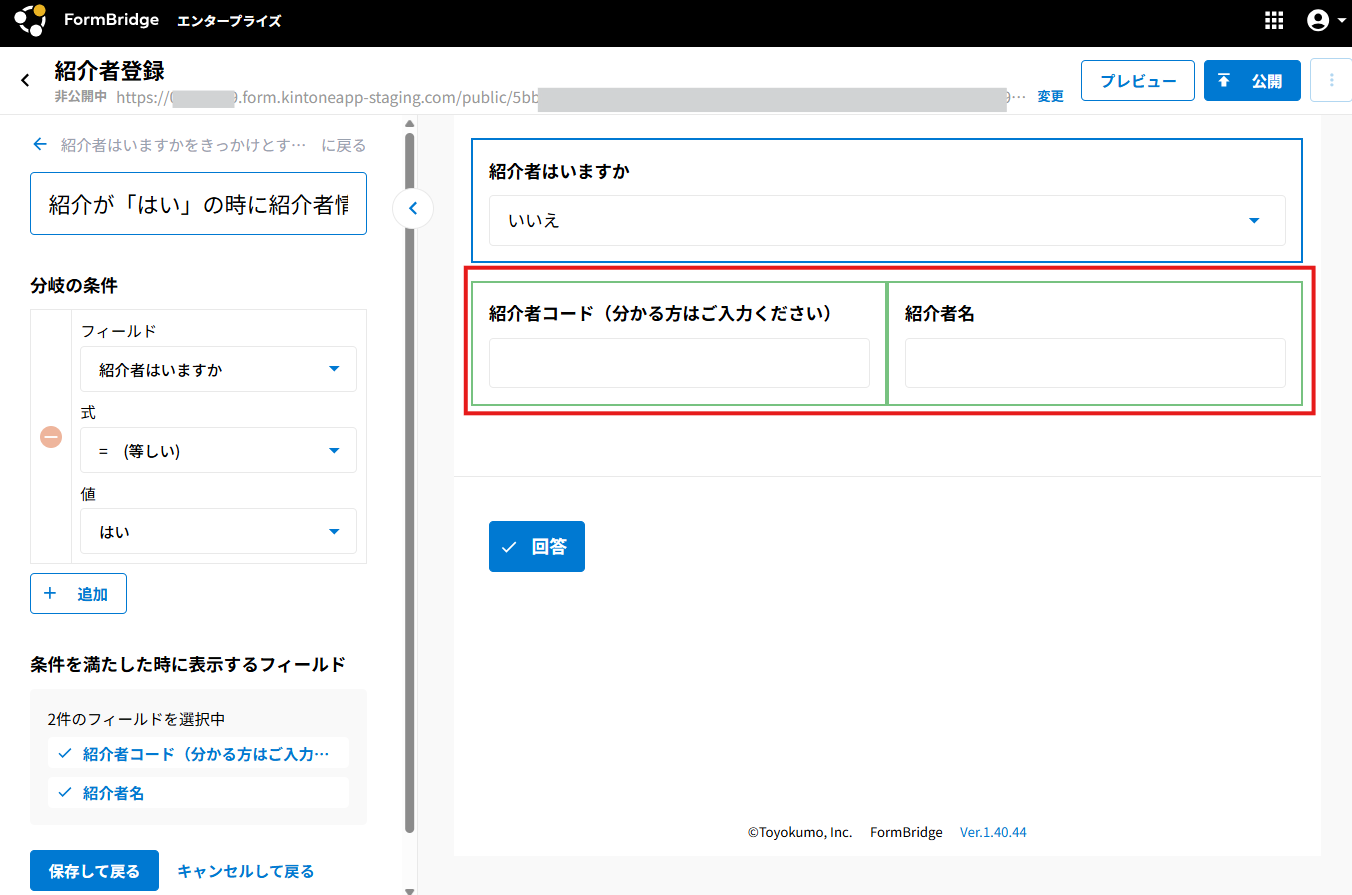Click the プレビュー button
This screenshot has width=1352, height=895.
1138,81
